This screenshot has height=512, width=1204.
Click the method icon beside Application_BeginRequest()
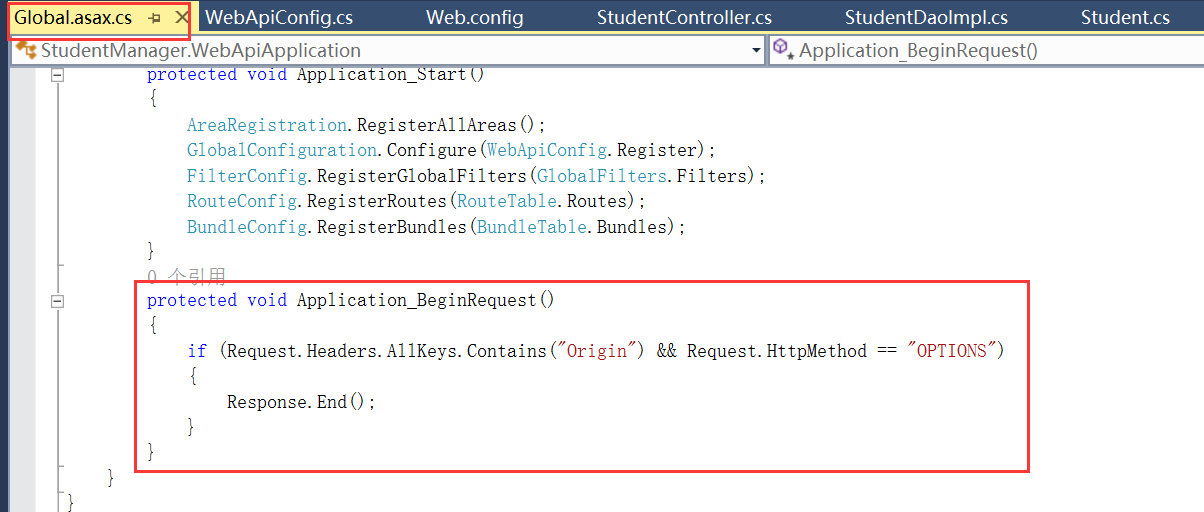click(x=782, y=50)
